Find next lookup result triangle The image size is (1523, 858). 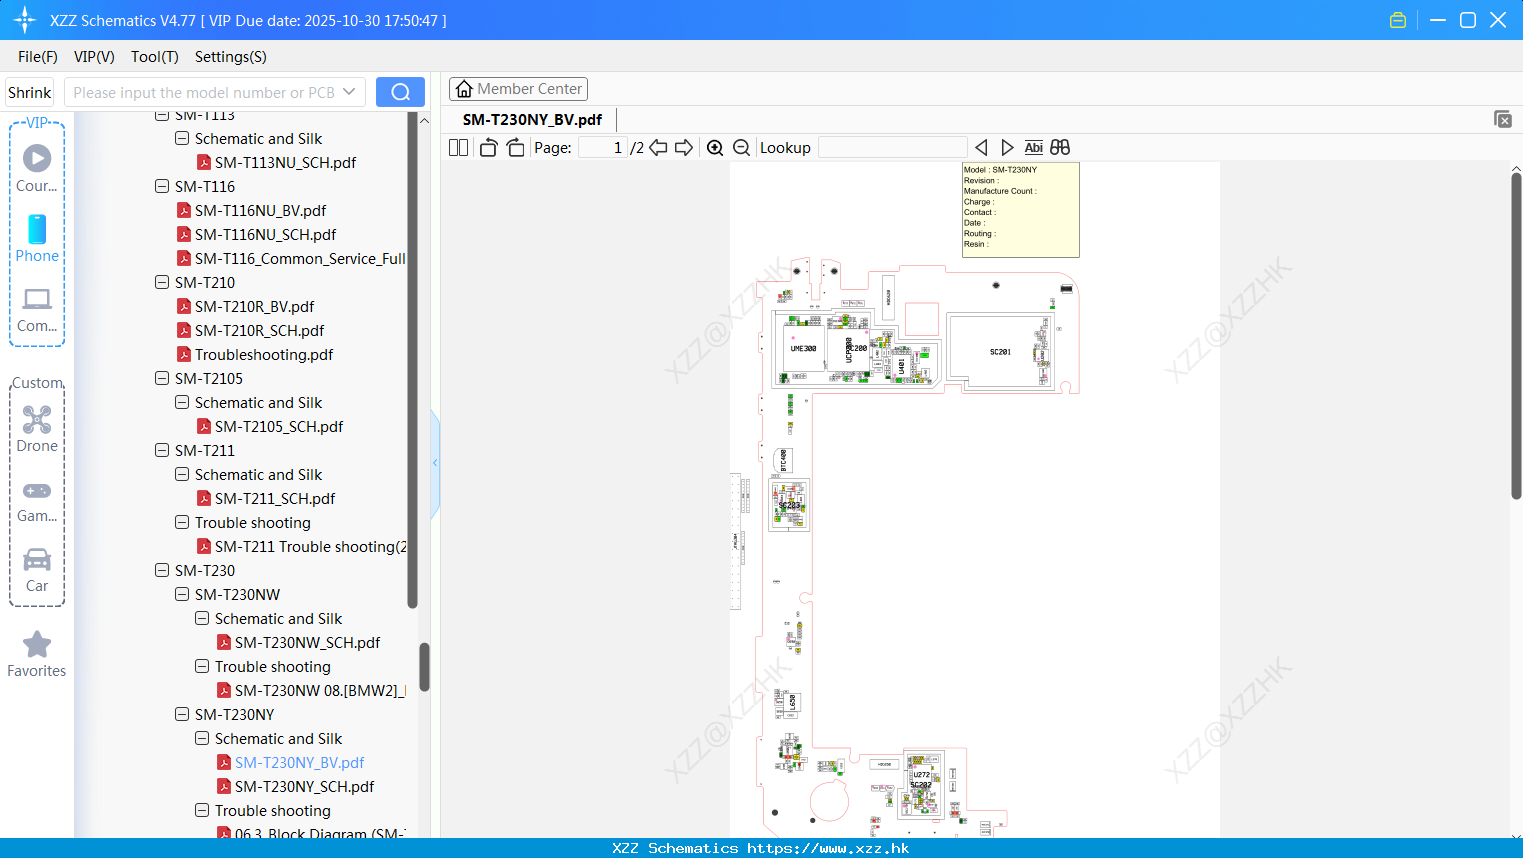click(x=1007, y=147)
